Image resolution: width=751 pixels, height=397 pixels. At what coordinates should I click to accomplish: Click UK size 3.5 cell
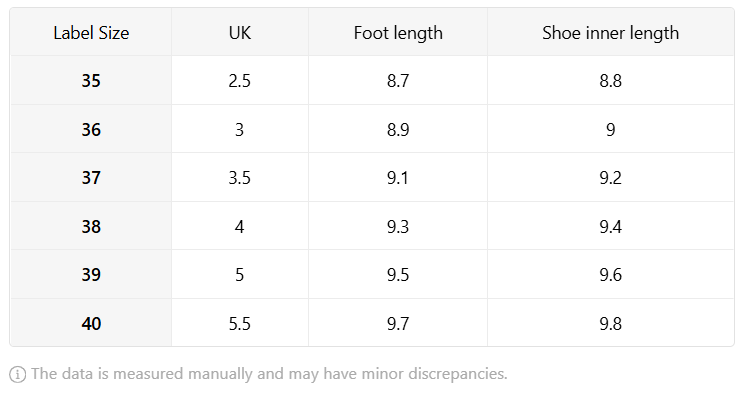click(240, 178)
